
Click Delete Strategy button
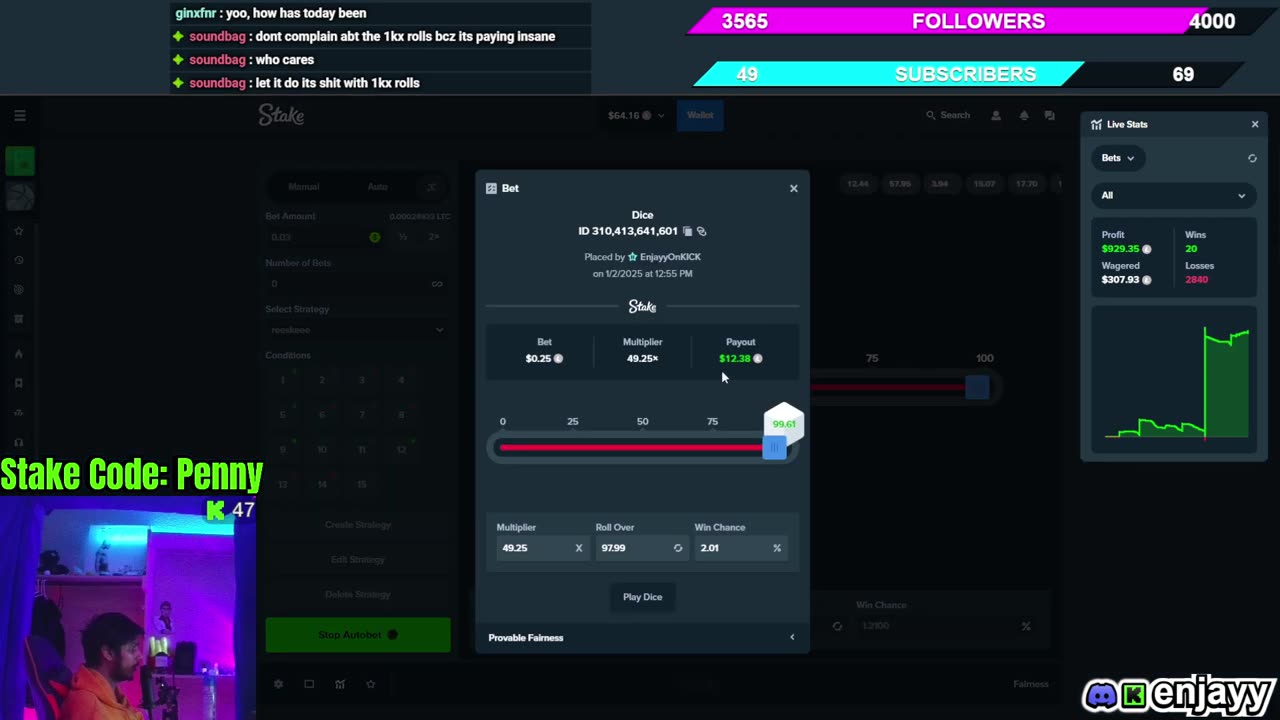point(358,595)
